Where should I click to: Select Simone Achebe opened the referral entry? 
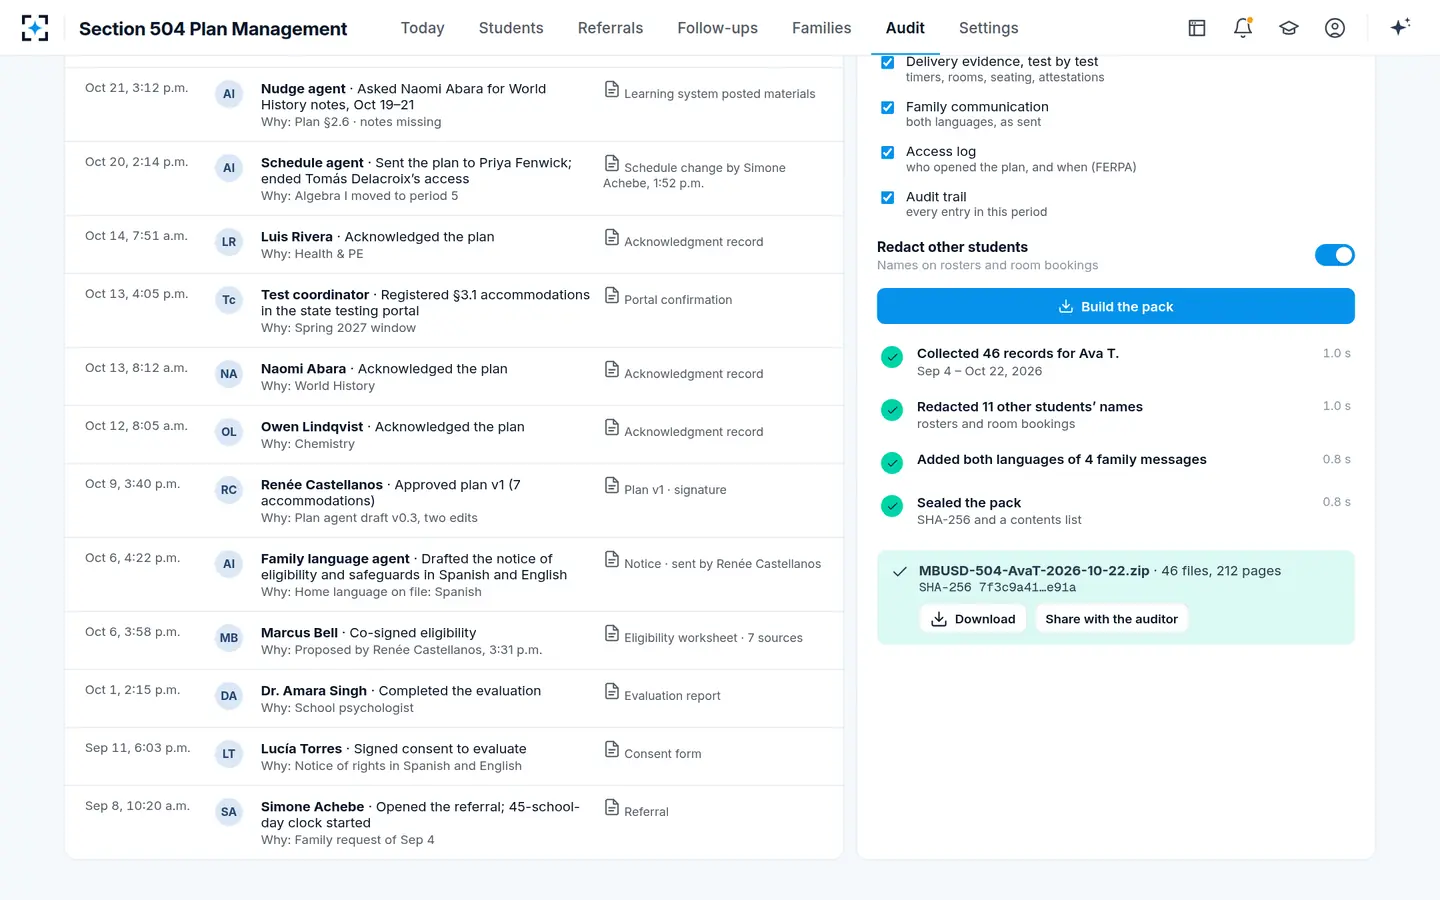pos(454,823)
